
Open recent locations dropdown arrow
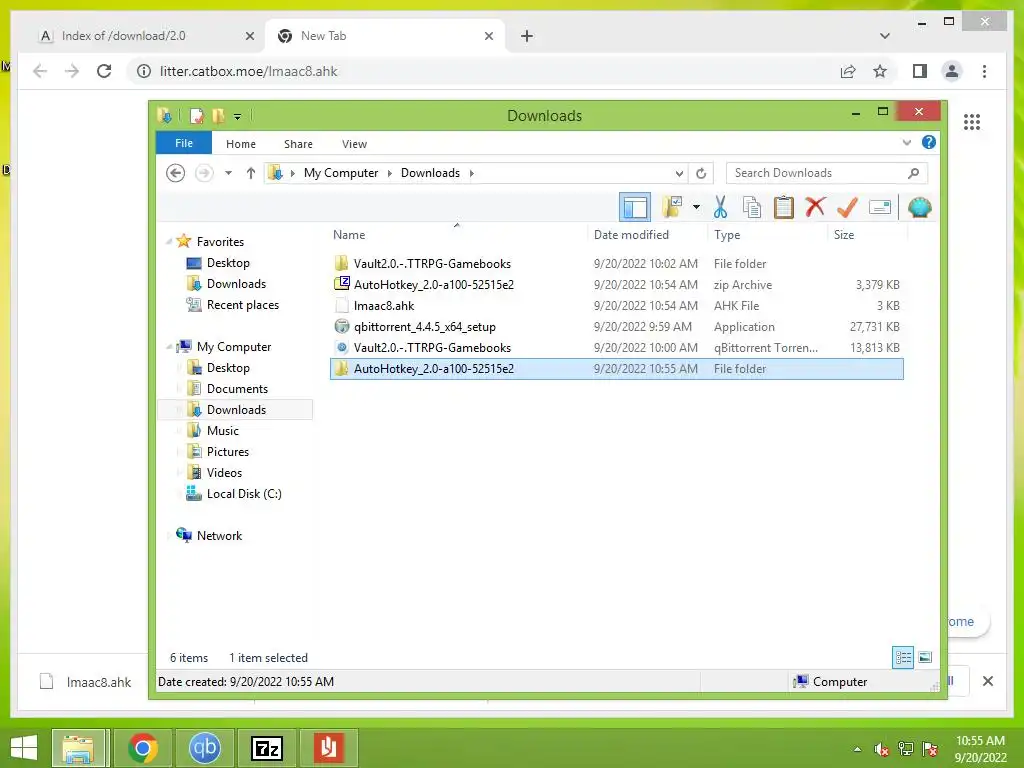pyautogui.click(x=229, y=173)
